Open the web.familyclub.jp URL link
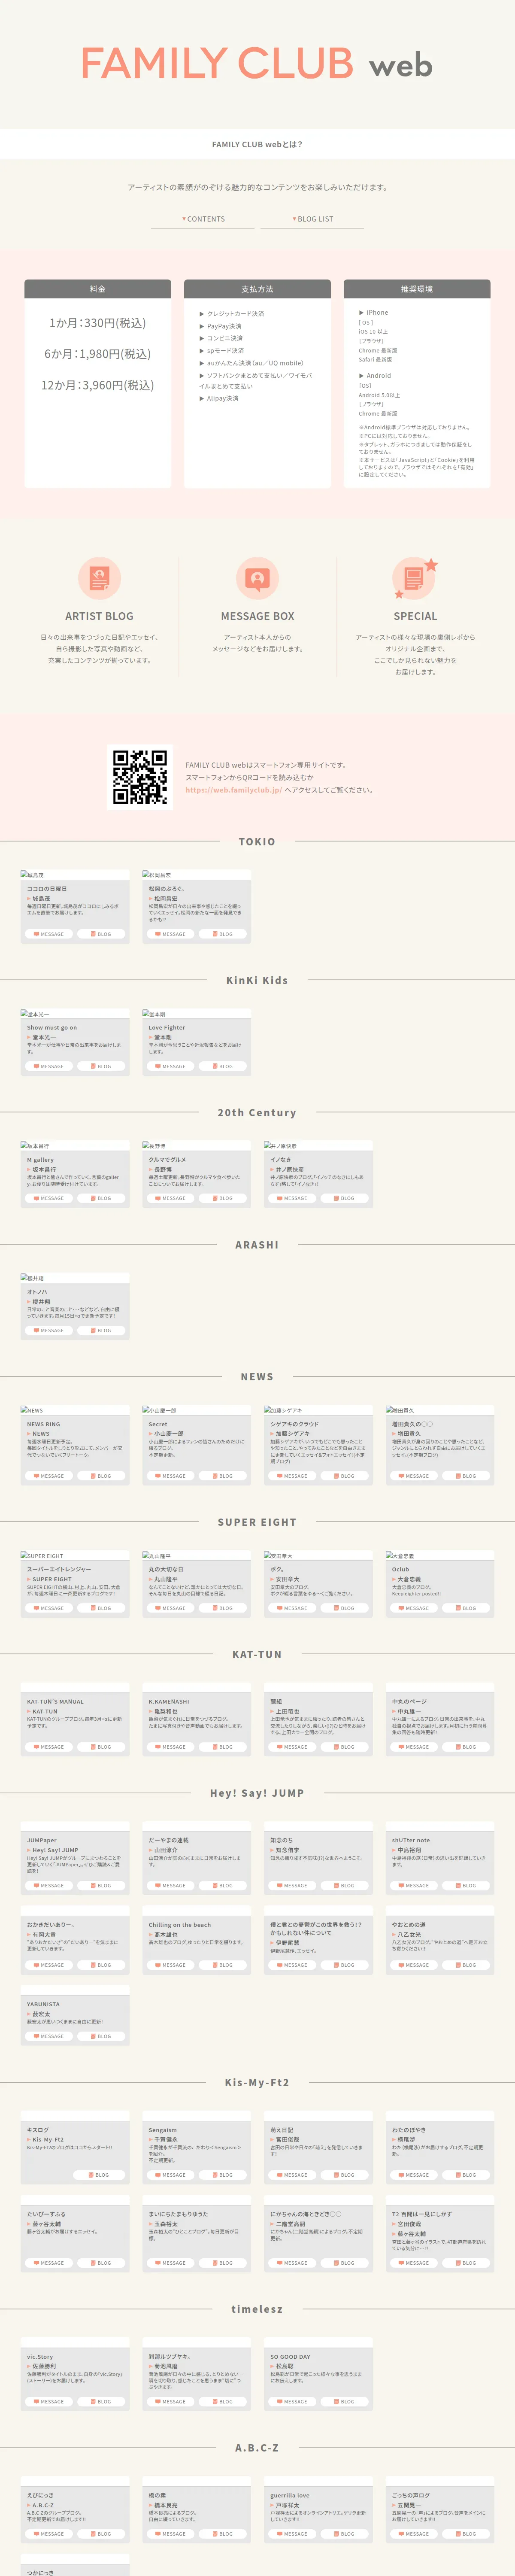The height and width of the screenshot is (2576, 515). pos(233,790)
